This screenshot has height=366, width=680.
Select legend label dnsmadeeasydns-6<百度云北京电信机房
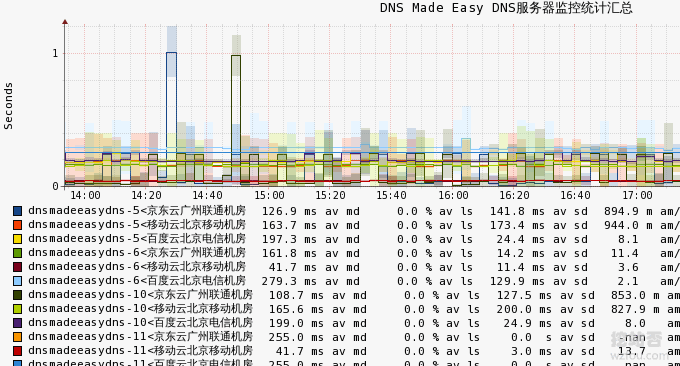point(137,280)
